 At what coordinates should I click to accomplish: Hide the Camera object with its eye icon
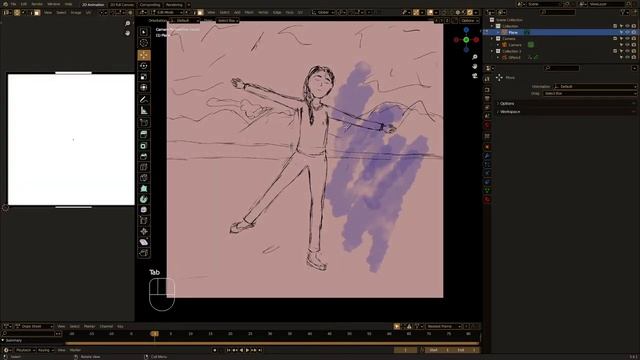627,45
